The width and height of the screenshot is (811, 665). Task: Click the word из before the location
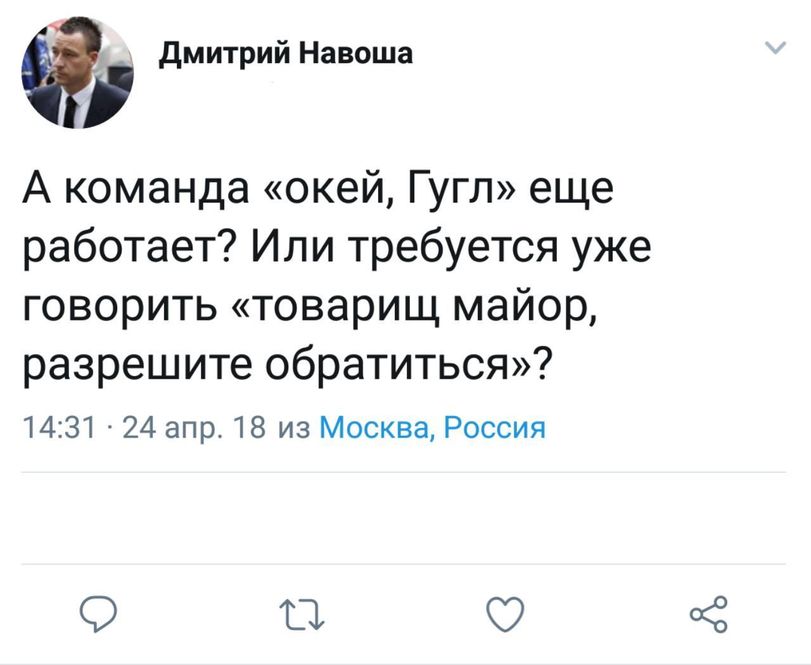(293, 428)
